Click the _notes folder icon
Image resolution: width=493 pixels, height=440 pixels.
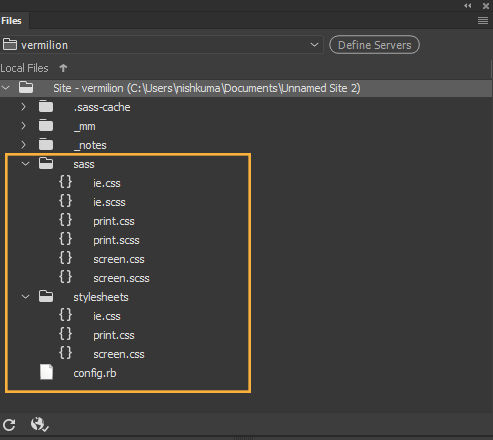click(x=46, y=145)
